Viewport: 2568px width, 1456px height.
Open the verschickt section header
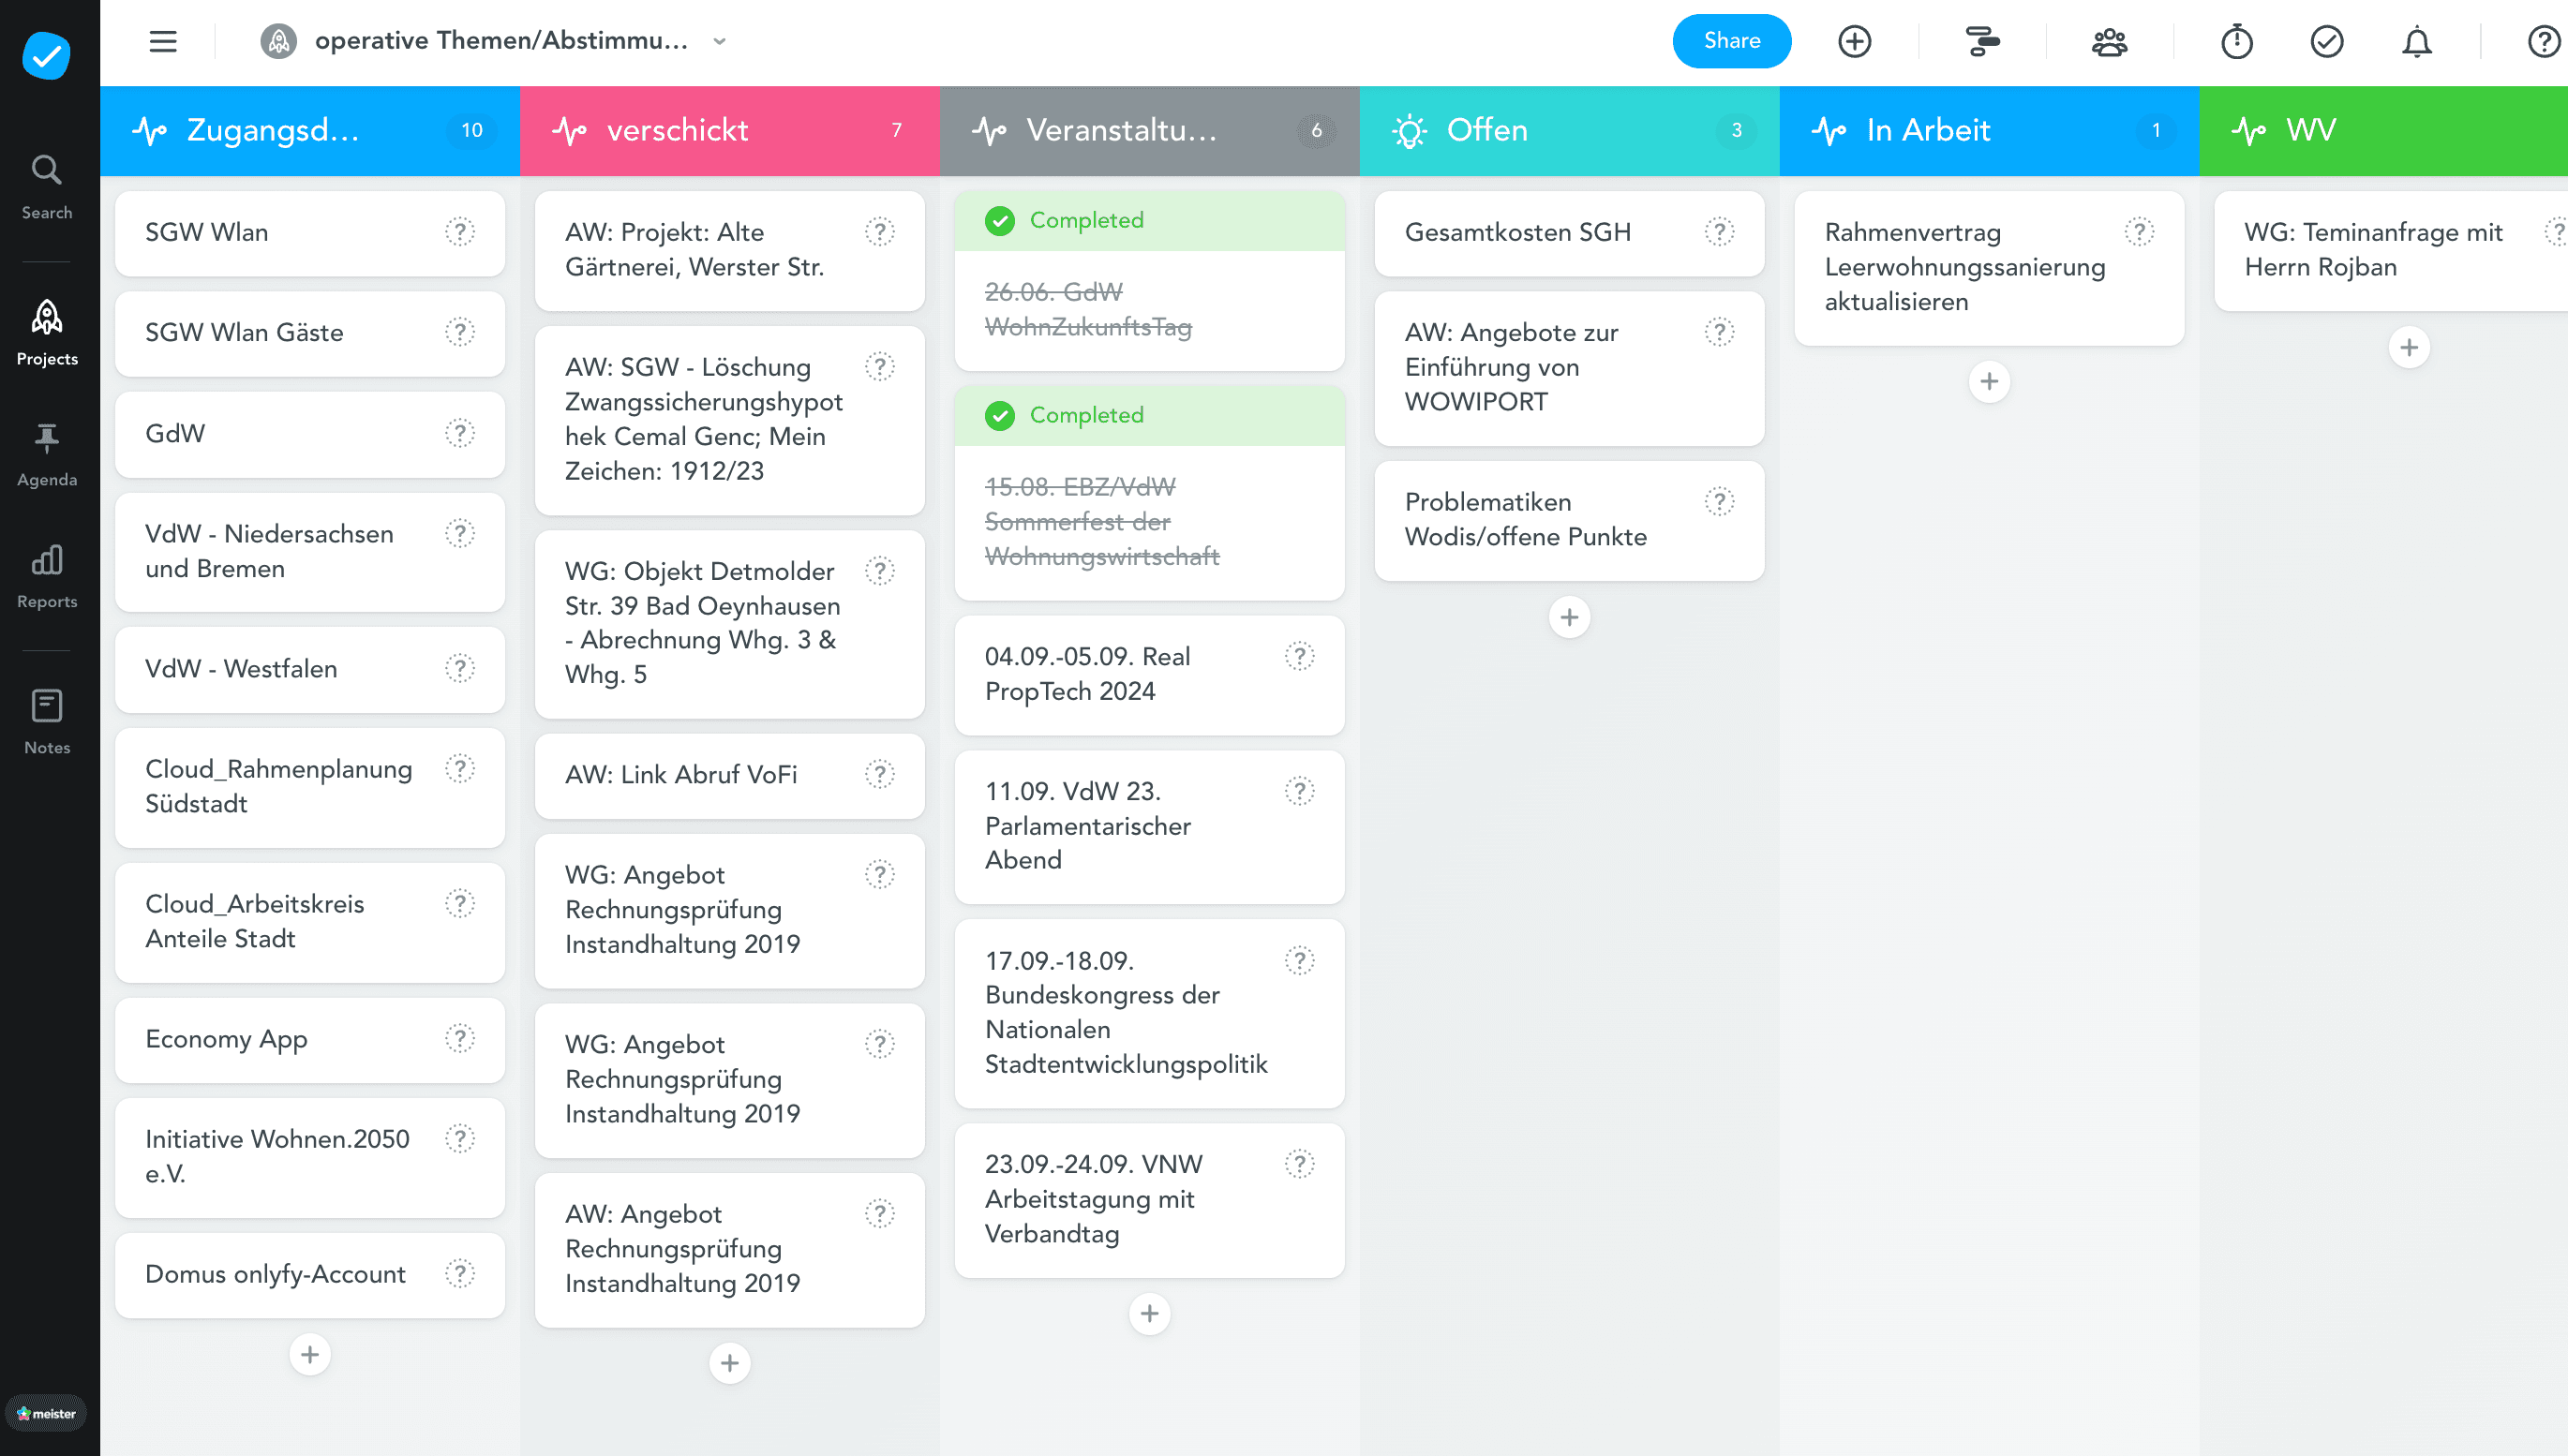click(x=677, y=131)
